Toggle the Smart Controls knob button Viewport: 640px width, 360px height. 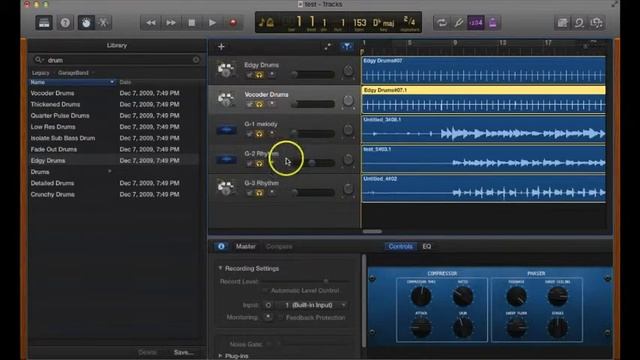(x=86, y=23)
